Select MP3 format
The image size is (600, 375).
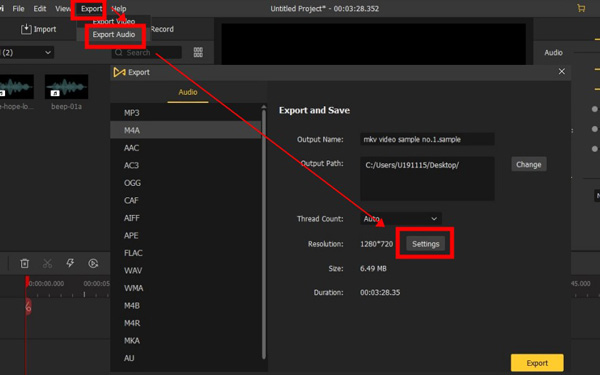click(186, 113)
